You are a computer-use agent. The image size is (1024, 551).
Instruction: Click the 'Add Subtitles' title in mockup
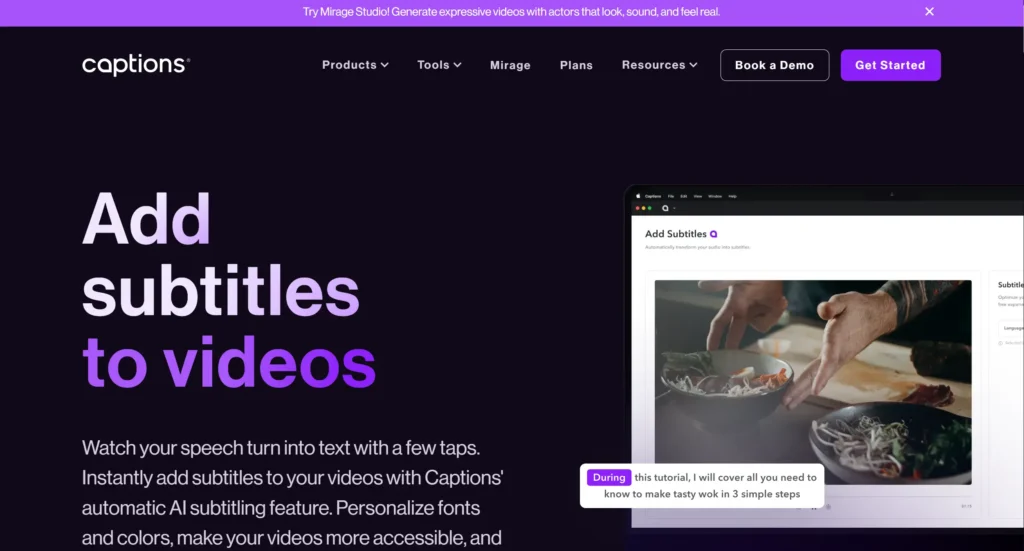click(675, 234)
